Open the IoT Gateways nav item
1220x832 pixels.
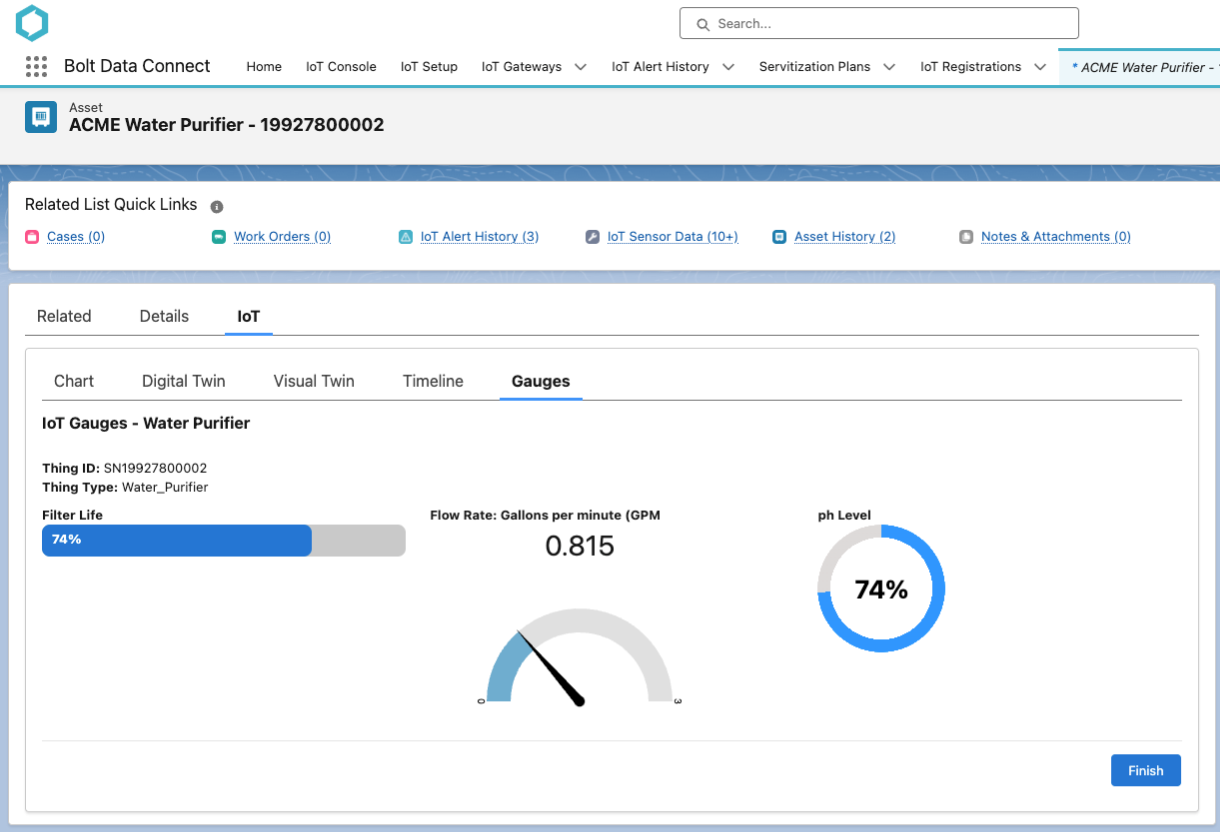click(521, 67)
